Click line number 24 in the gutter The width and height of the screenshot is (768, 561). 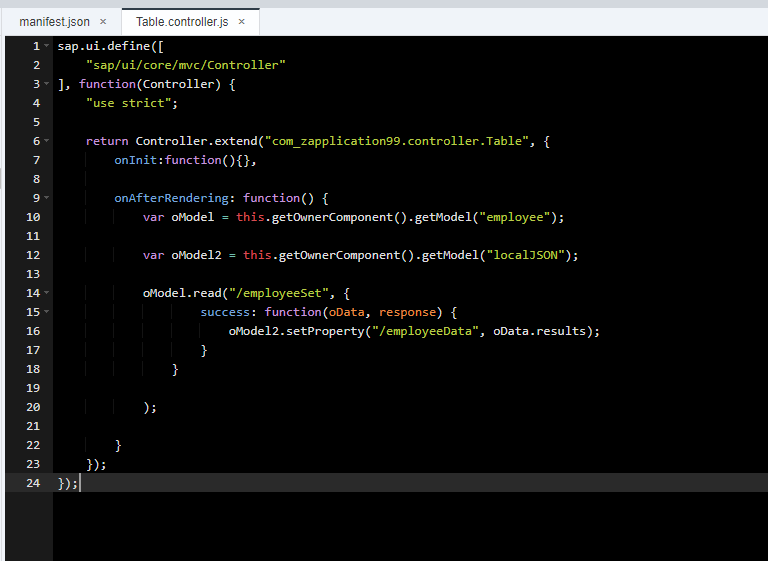33,483
